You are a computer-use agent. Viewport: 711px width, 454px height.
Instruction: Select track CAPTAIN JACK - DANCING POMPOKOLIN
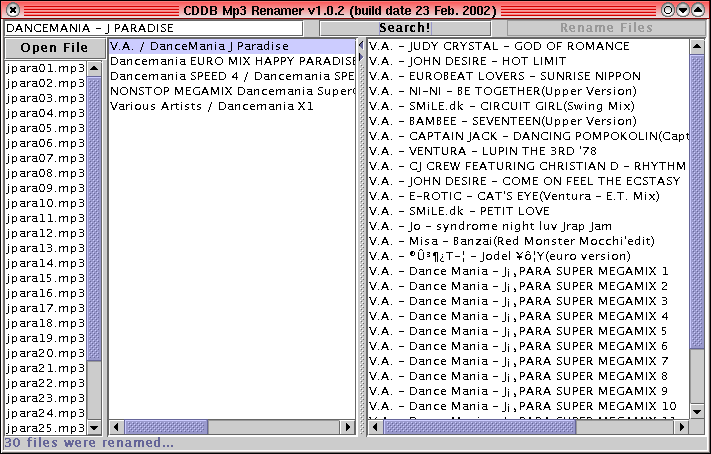tap(529, 136)
